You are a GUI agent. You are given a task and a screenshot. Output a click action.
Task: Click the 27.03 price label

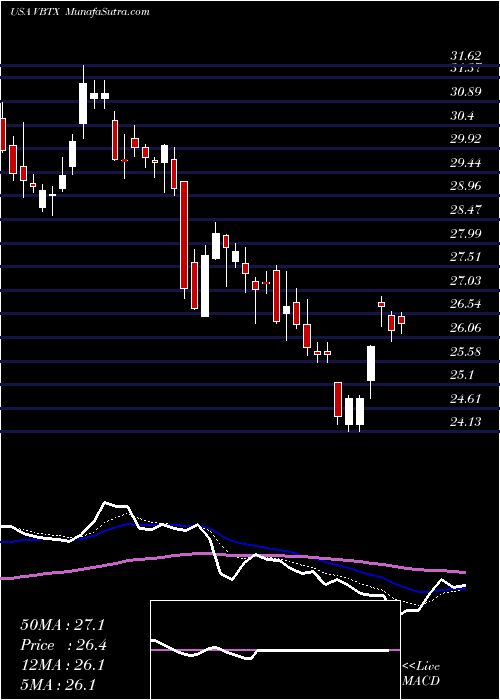tap(466, 281)
